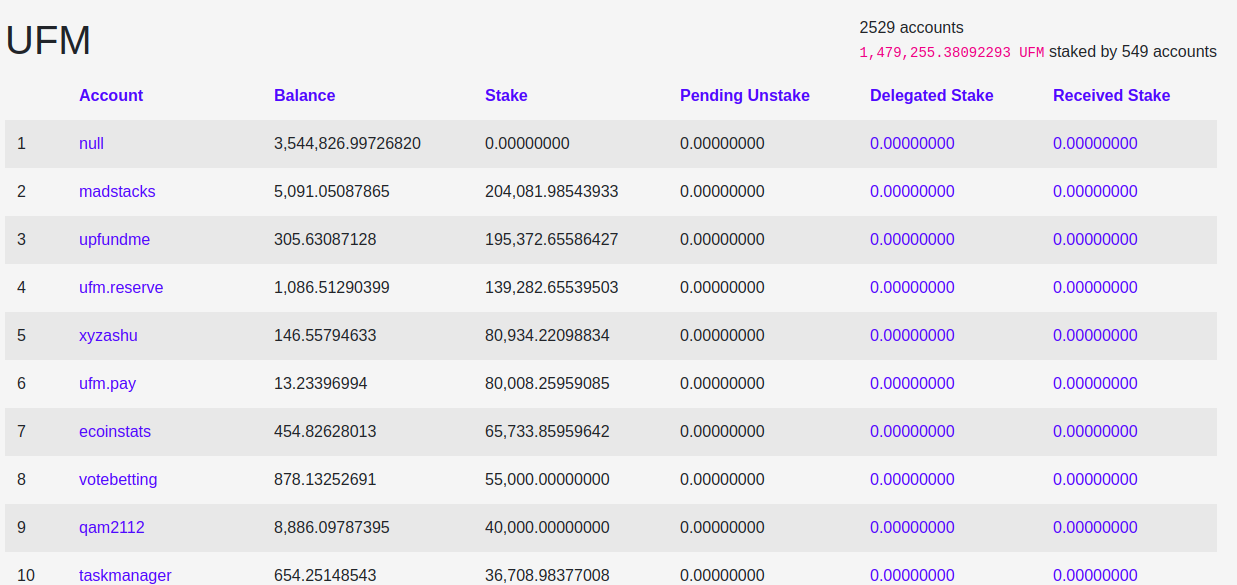Screen dimensions: 1237x585
Task: Click ufm.reserve row's Received Stake value
Action: click(x=1095, y=288)
